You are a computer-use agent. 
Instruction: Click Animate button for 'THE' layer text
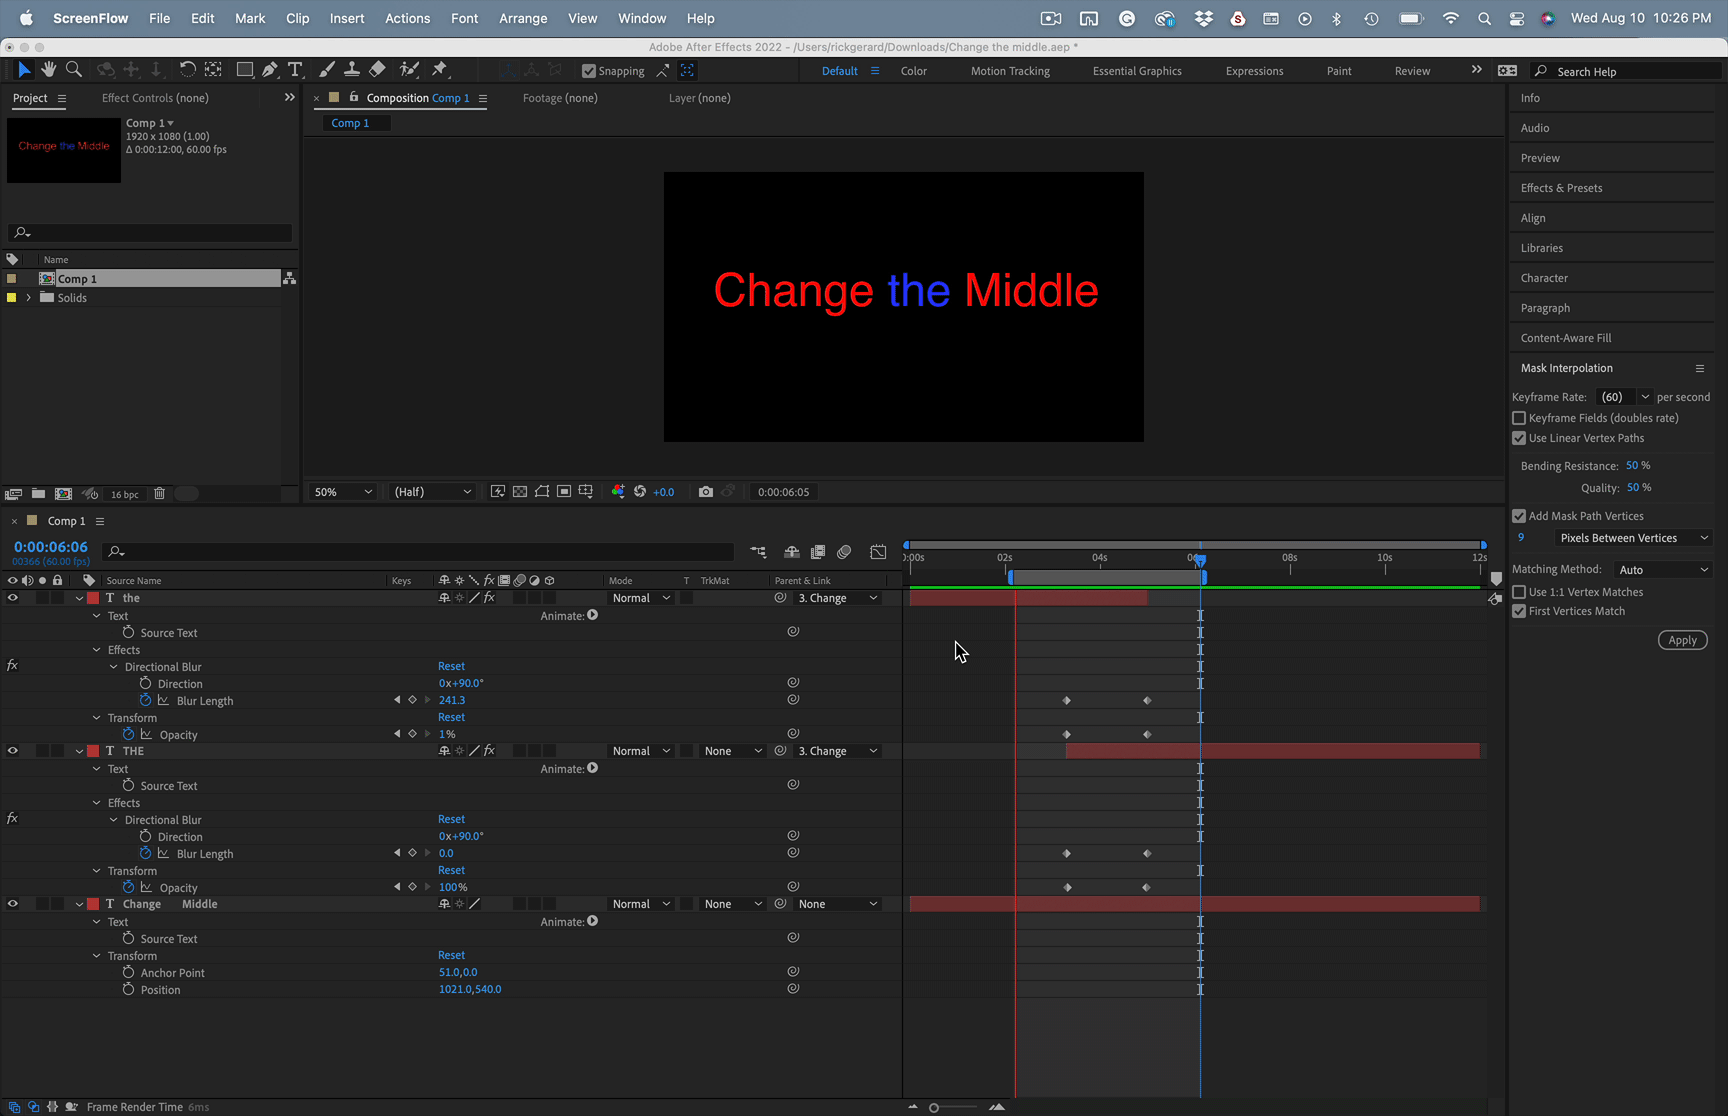[x=593, y=768]
